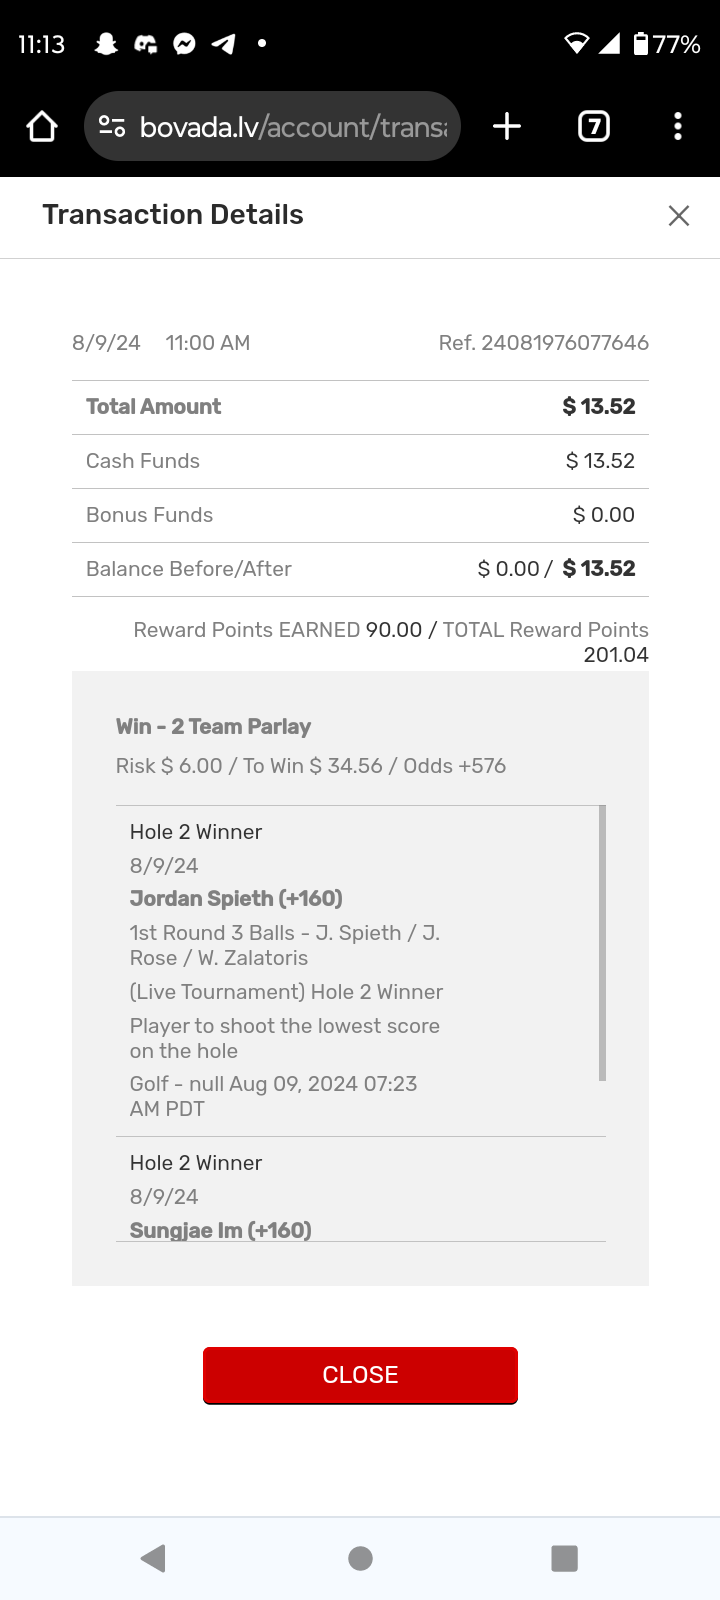The image size is (720, 1600).
Task: Tap the browser home icon
Action: [x=42, y=127]
